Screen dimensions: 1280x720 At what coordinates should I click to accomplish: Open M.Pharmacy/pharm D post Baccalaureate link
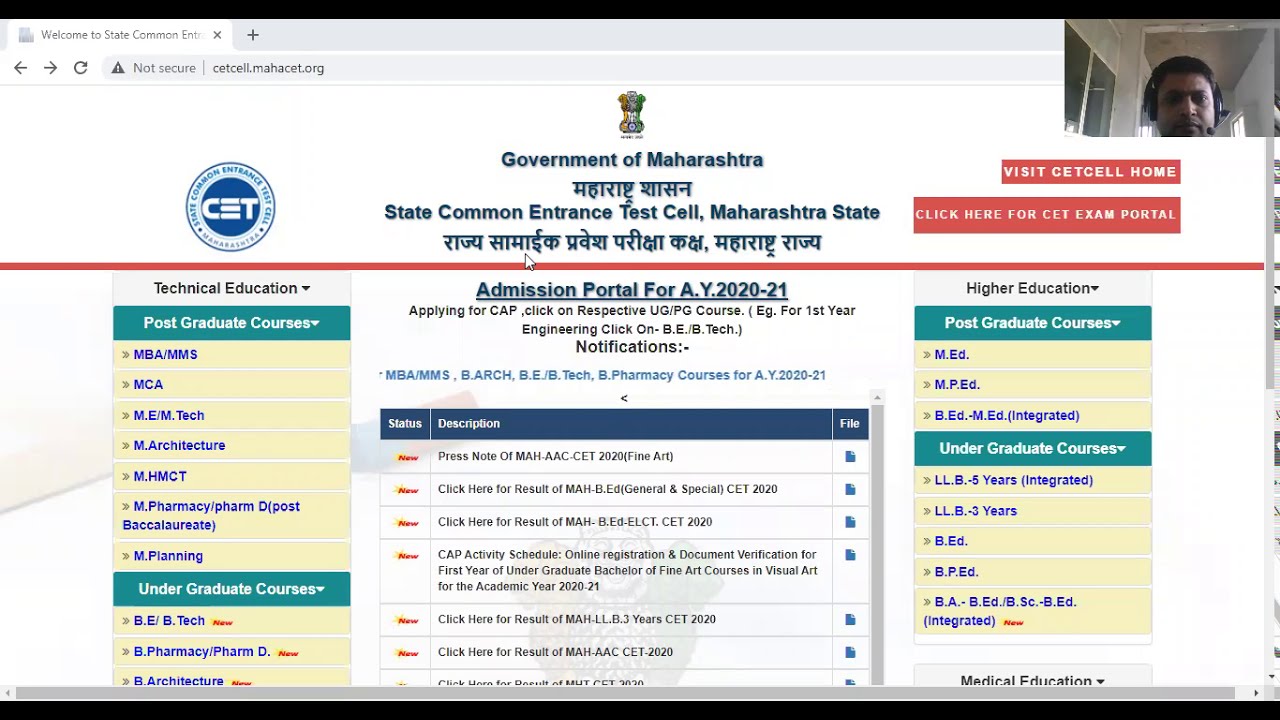tap(211, 516)
